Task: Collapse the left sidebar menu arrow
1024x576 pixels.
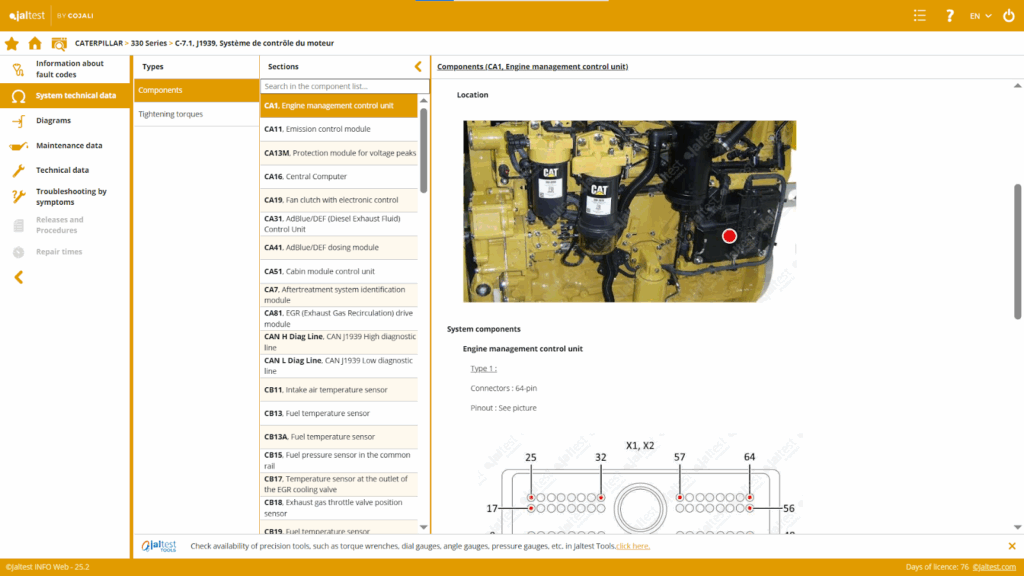Action: coord(18,277)
